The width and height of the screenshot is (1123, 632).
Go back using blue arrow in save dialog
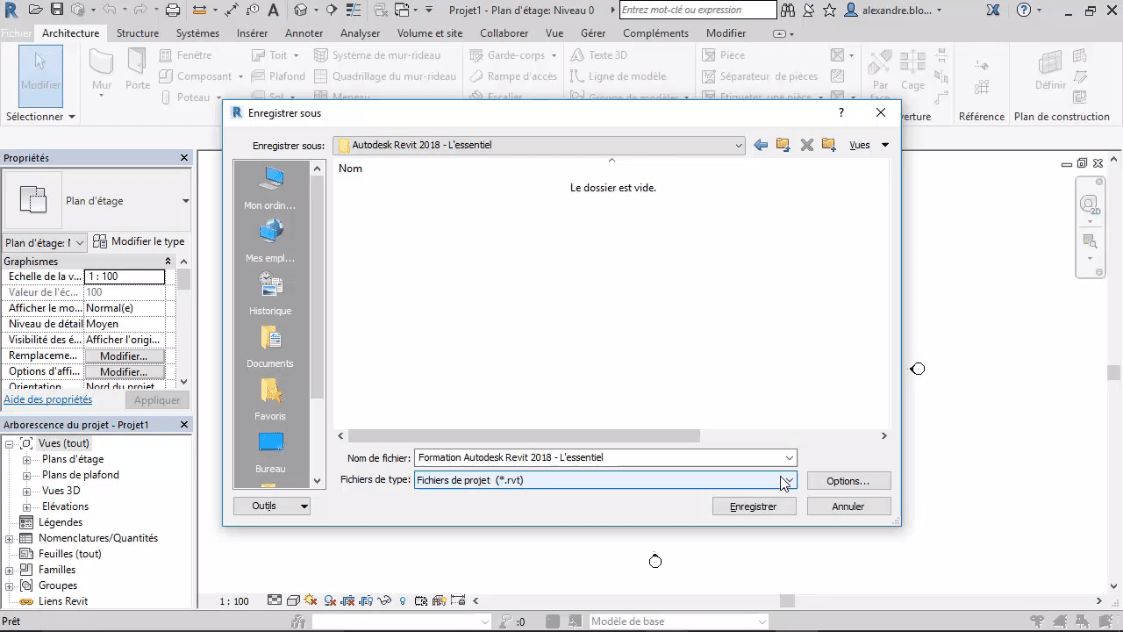(761, 145)
